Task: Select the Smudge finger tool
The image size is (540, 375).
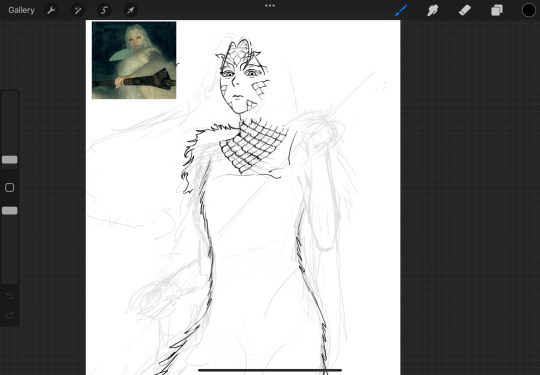Action: [433, 10]
